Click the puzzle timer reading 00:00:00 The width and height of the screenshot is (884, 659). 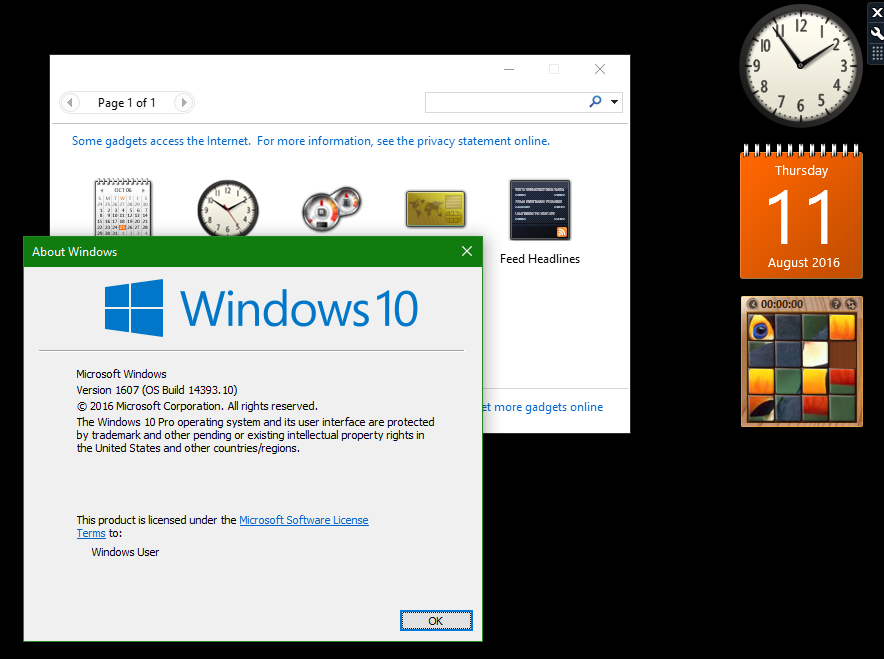pyautogui.click(x=782, y=304)
